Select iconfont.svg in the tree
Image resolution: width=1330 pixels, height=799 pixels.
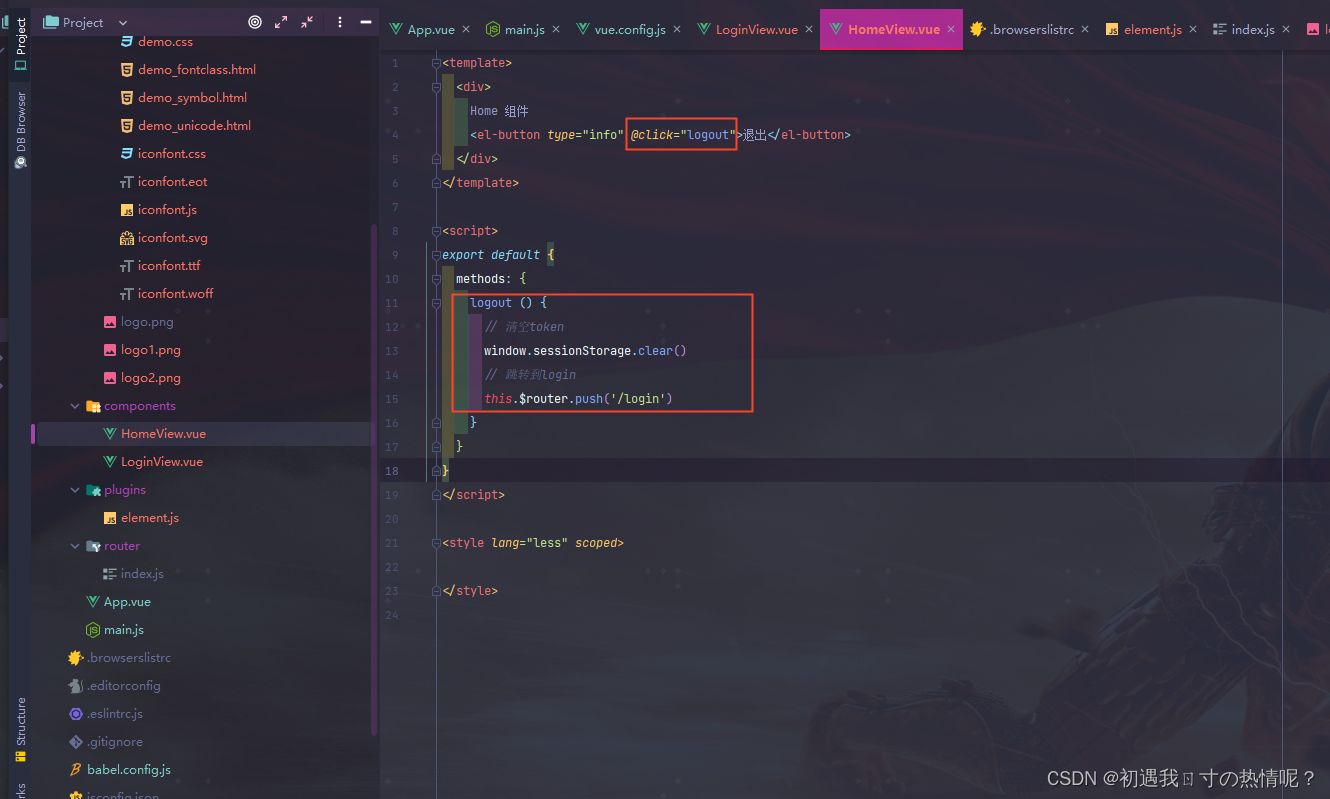pos(172,238)
